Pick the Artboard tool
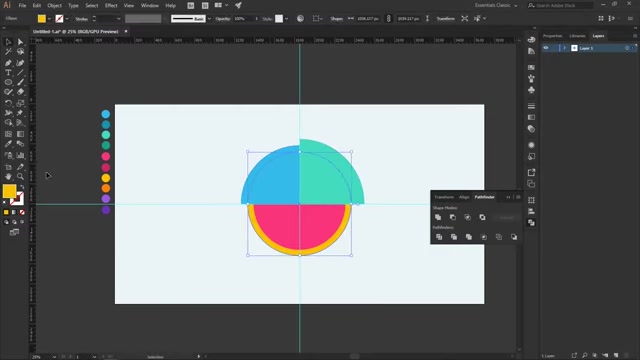640x360 pixels. click(x=8, y=167)
